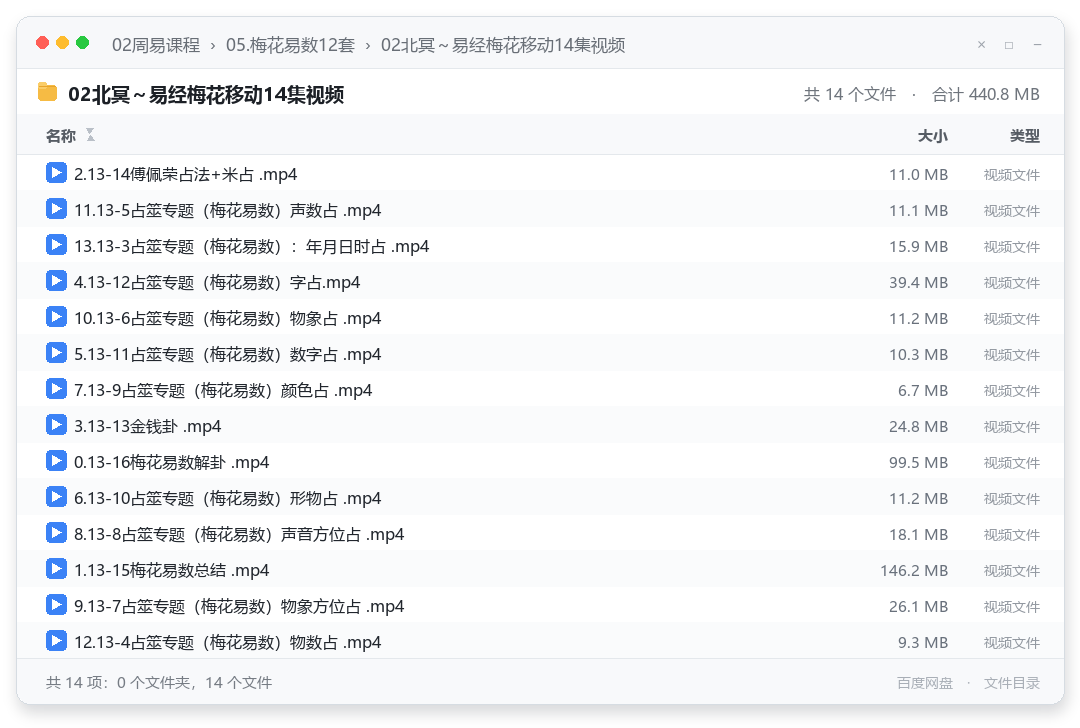Image resolution: width=1080 pixels, height=728 pixels.
Task: Sort by the 大小 column header
Action: (x=933, y=136)
